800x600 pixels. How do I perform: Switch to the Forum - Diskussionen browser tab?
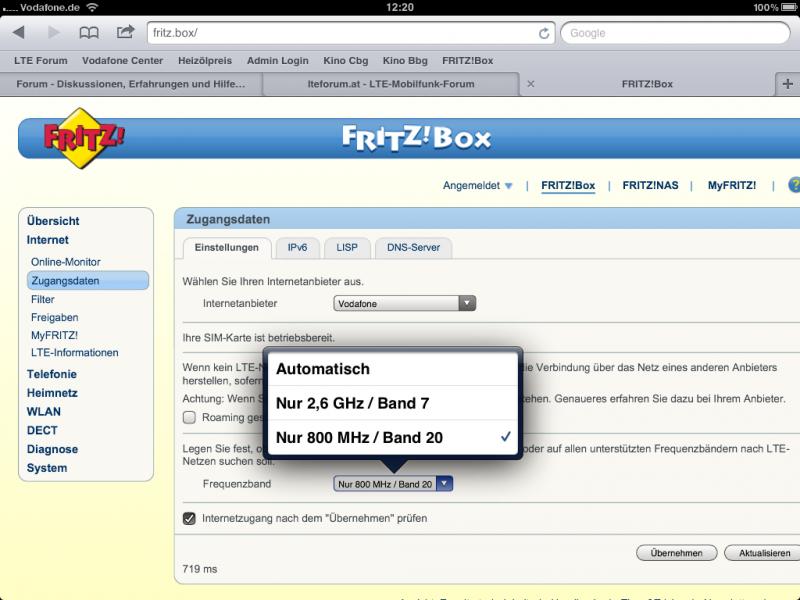point(131,84)
